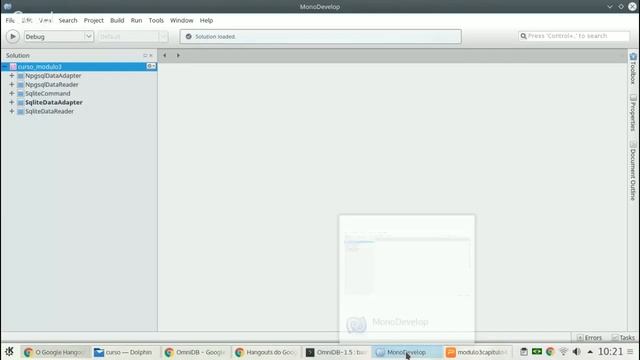Screen dimensions: 640x360
Task: Open the Search menu
Action: pyautogui.click(x=68, y=20)
